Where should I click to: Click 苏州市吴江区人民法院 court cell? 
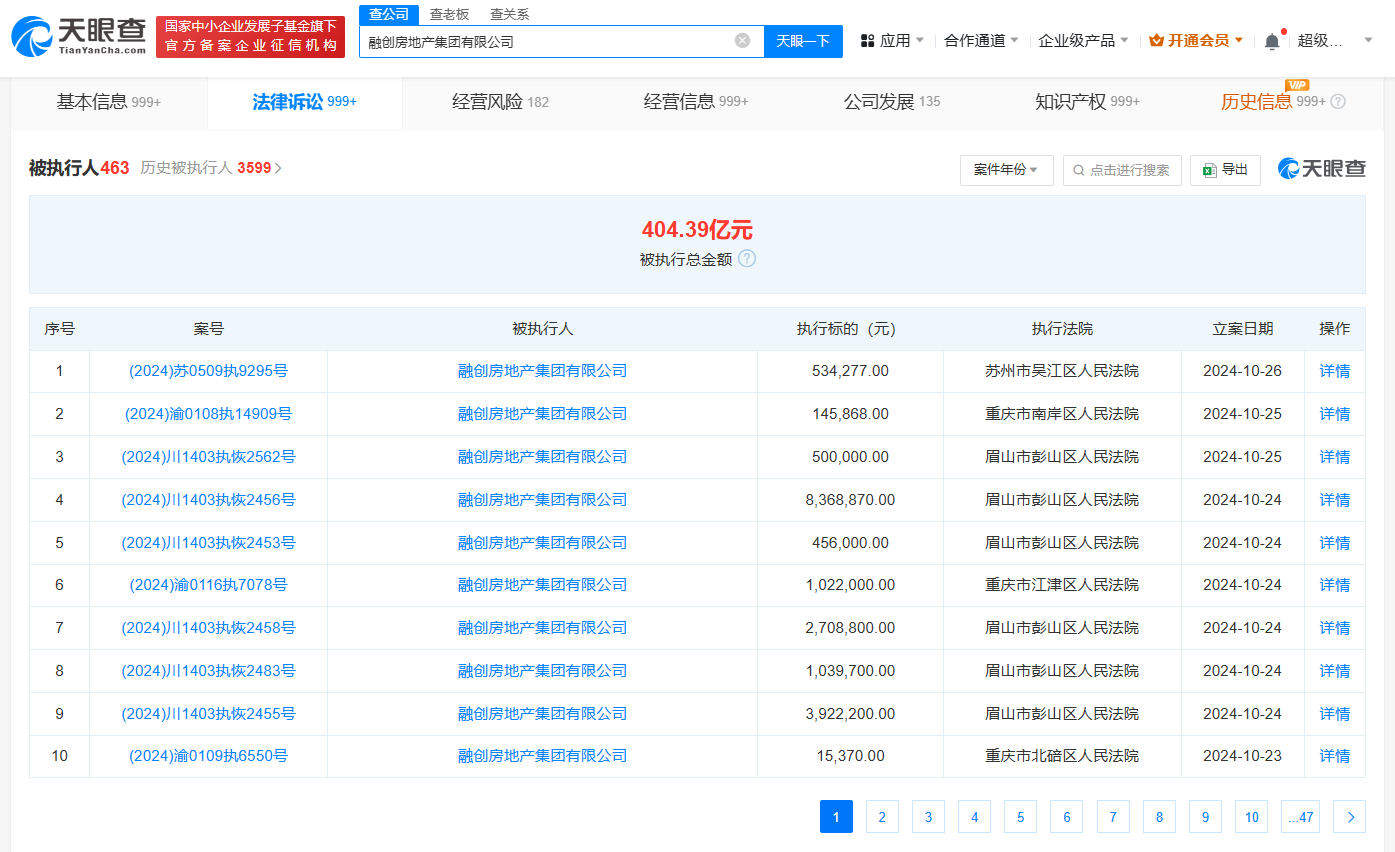tap(1062, 371)
